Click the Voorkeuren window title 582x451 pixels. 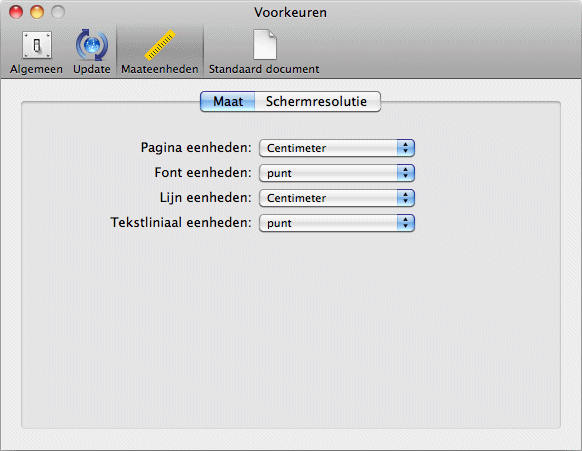(x=290, y=13)
